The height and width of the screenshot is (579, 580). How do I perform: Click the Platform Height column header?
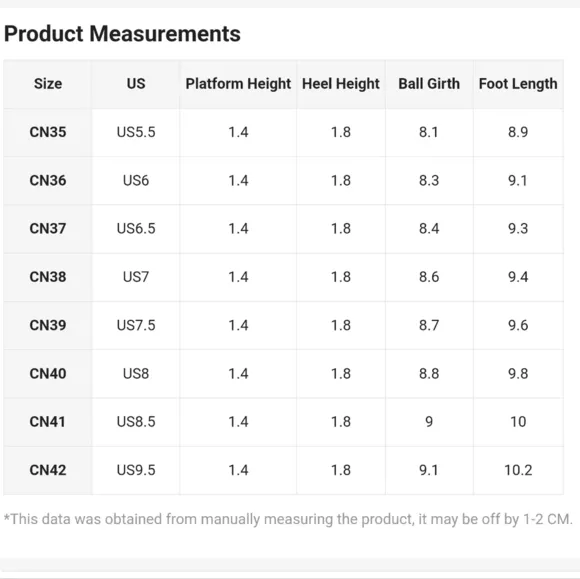pos(238,84)
